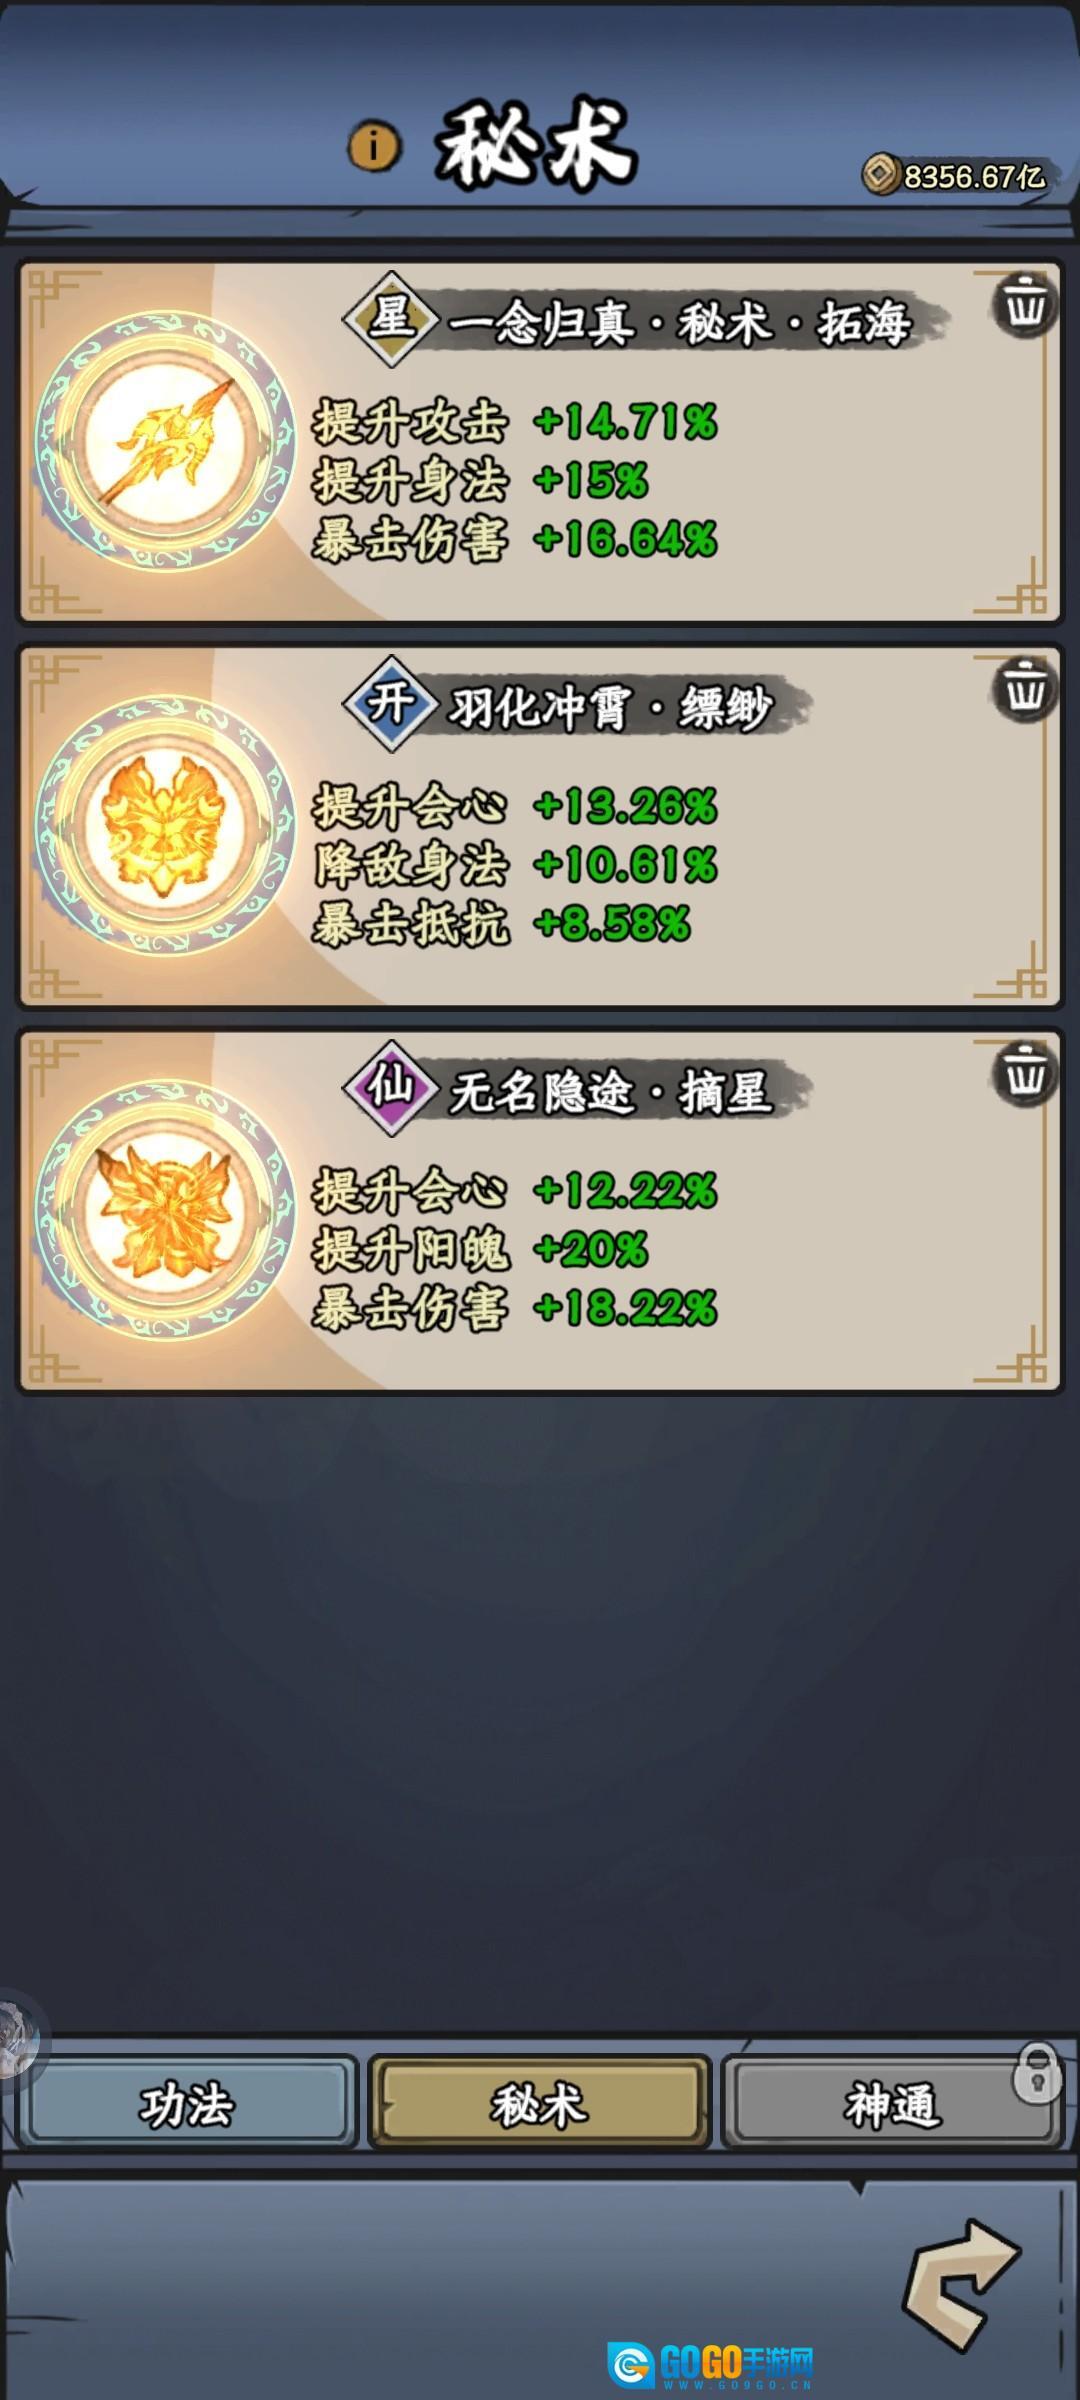Open the info icon beside 秘术 title
The width and height of the screenshot is (1080, 2400).
(x=374, y=147)
